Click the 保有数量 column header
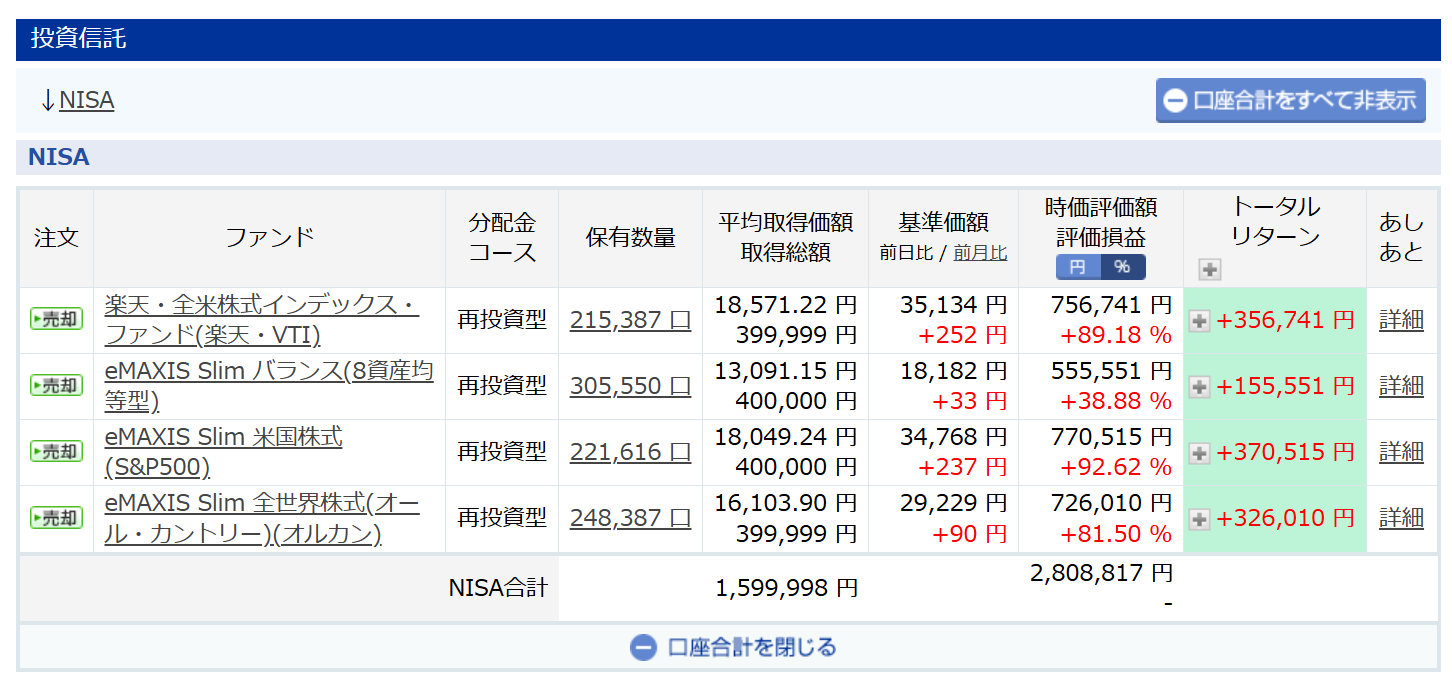 coord(630,238)
